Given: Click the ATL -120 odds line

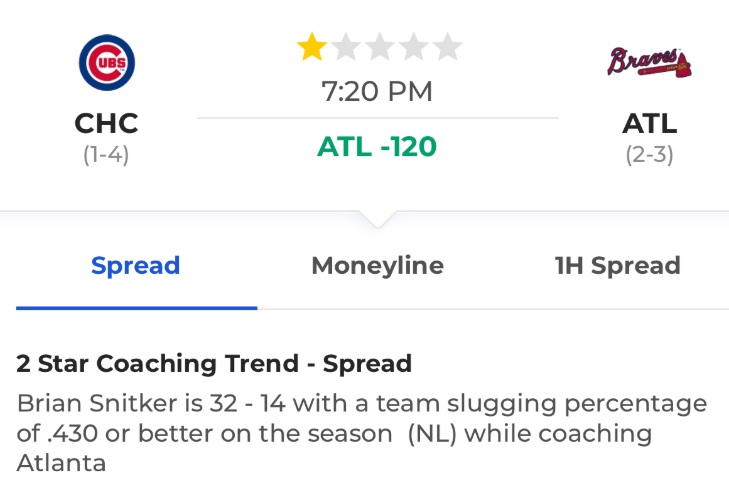Looking at the screenshot, I should coord(377,147).
